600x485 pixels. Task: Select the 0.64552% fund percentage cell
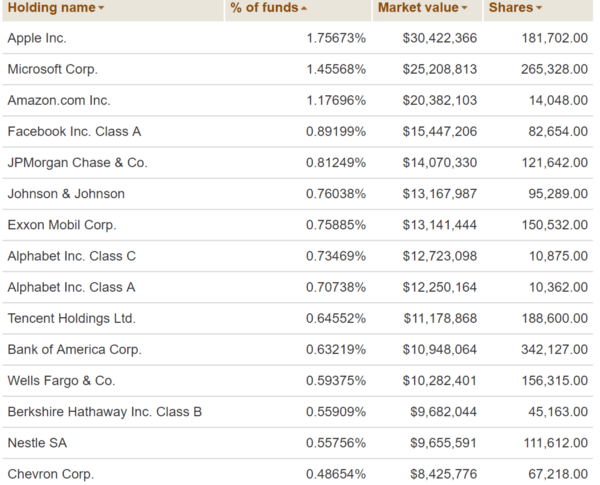pos(336,318)
